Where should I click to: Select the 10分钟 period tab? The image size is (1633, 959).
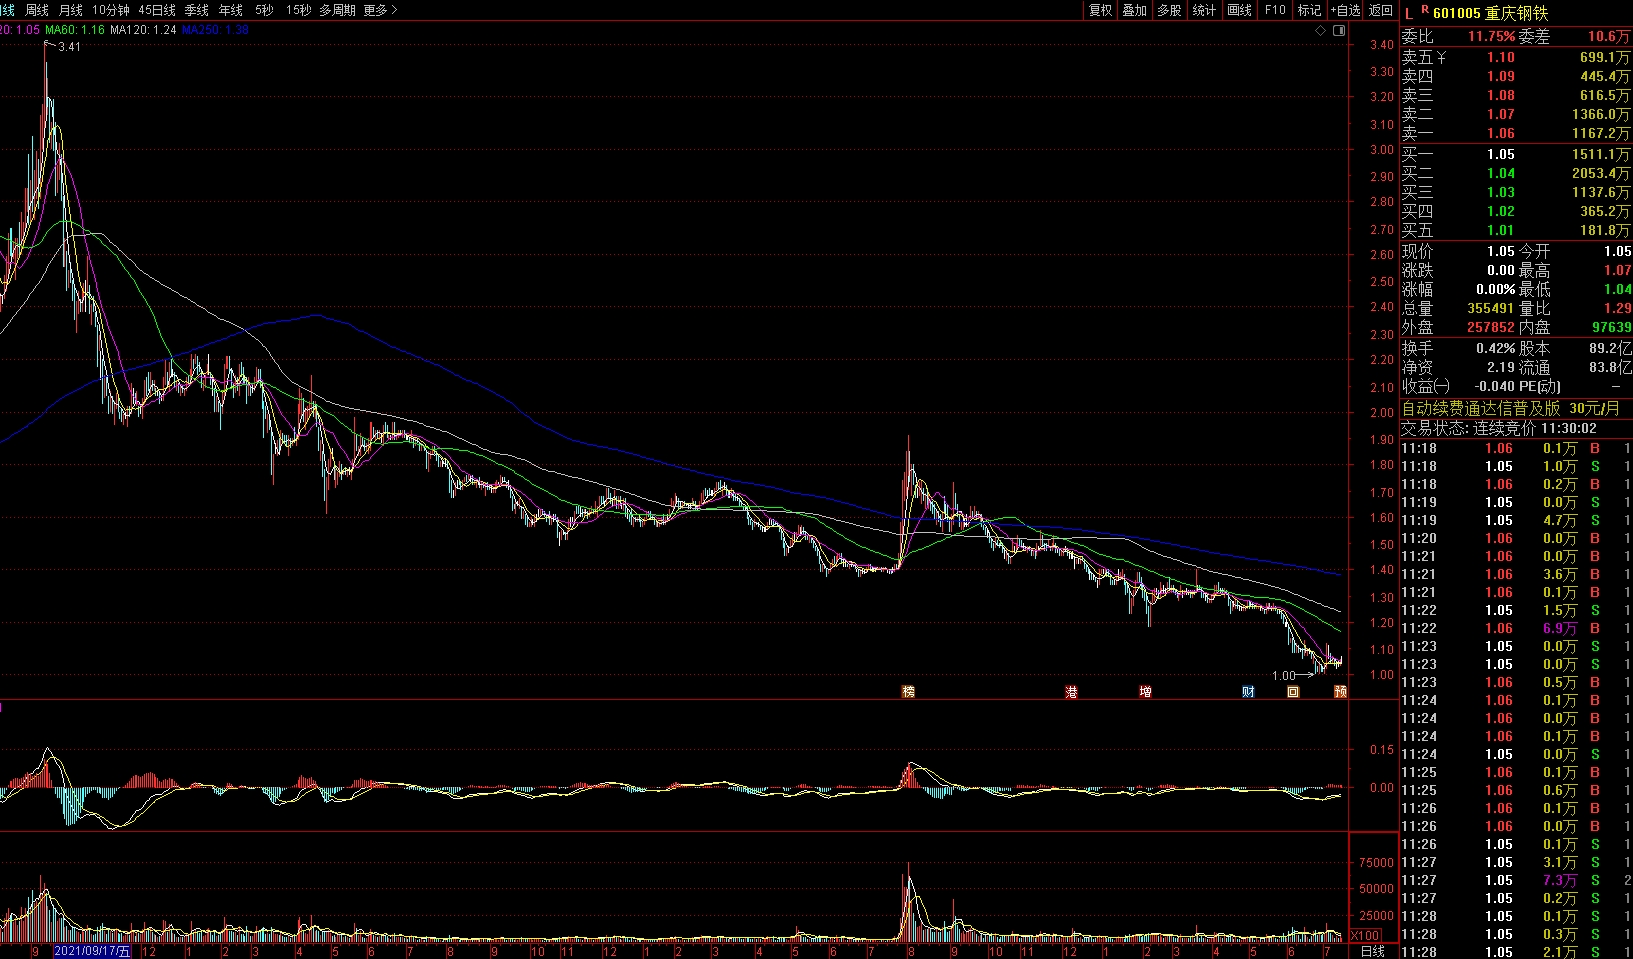(110, 10)
